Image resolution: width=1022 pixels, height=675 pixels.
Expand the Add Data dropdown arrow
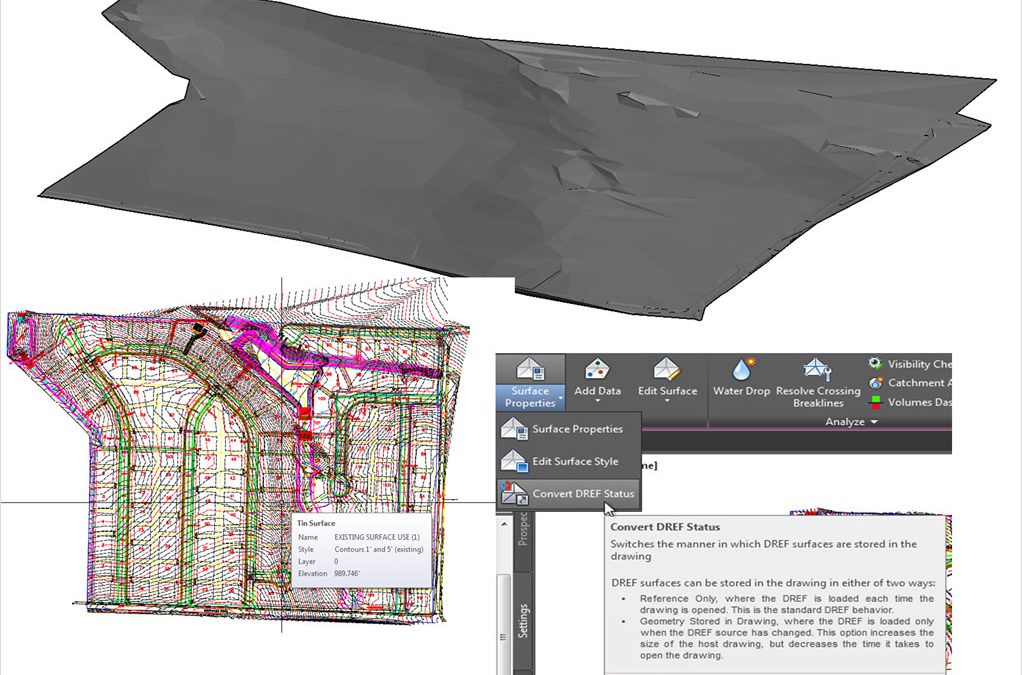[x=597, y=401]
